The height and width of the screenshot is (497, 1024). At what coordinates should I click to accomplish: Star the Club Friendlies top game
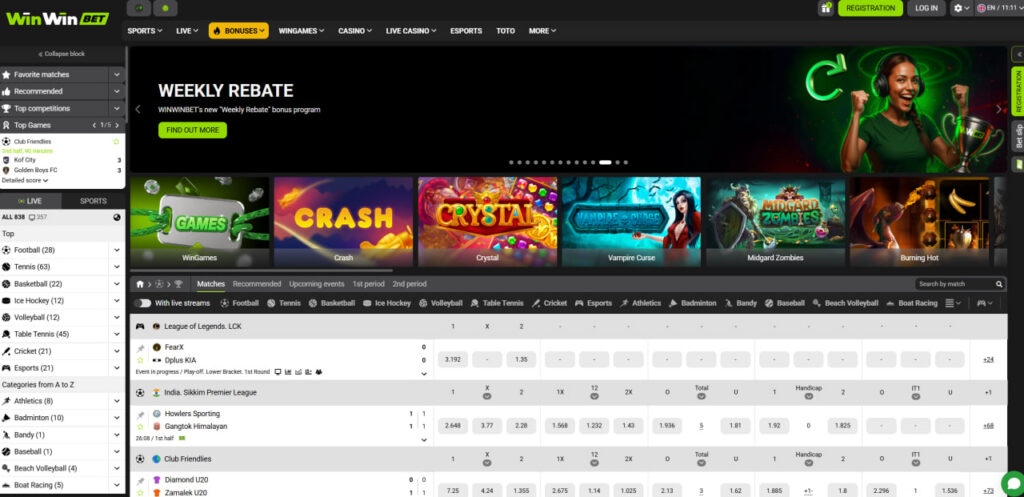tap(116, 141)
